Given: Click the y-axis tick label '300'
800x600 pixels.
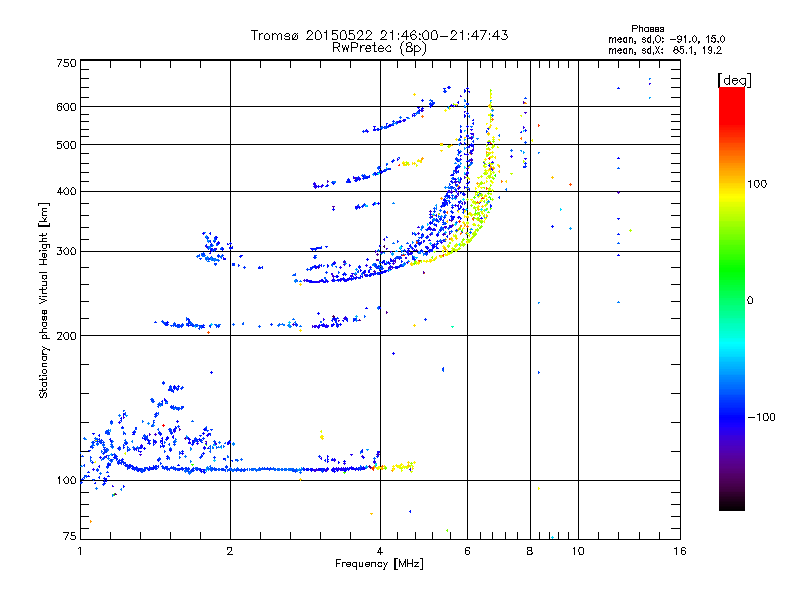Looking at the screenshot, I should click(x=67, y=252).
